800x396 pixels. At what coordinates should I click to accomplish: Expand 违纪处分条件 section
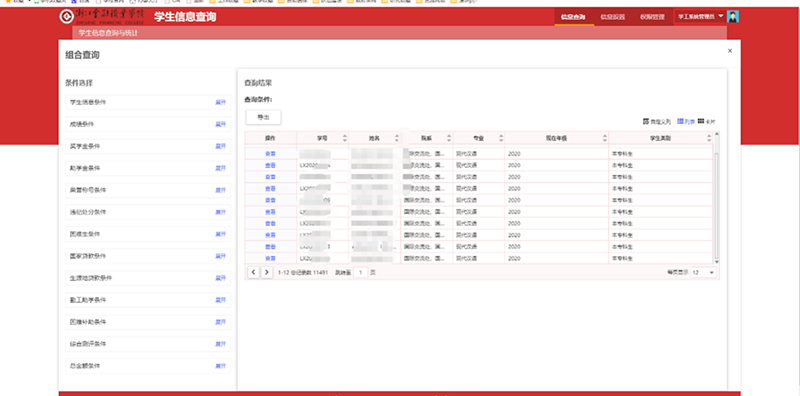pyautogui.click(x=220, y=212)
